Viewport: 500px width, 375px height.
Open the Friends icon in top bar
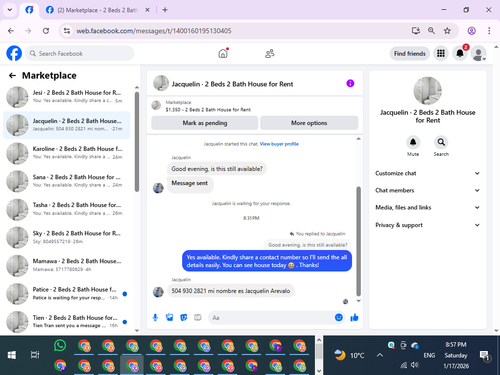[270, 53]
